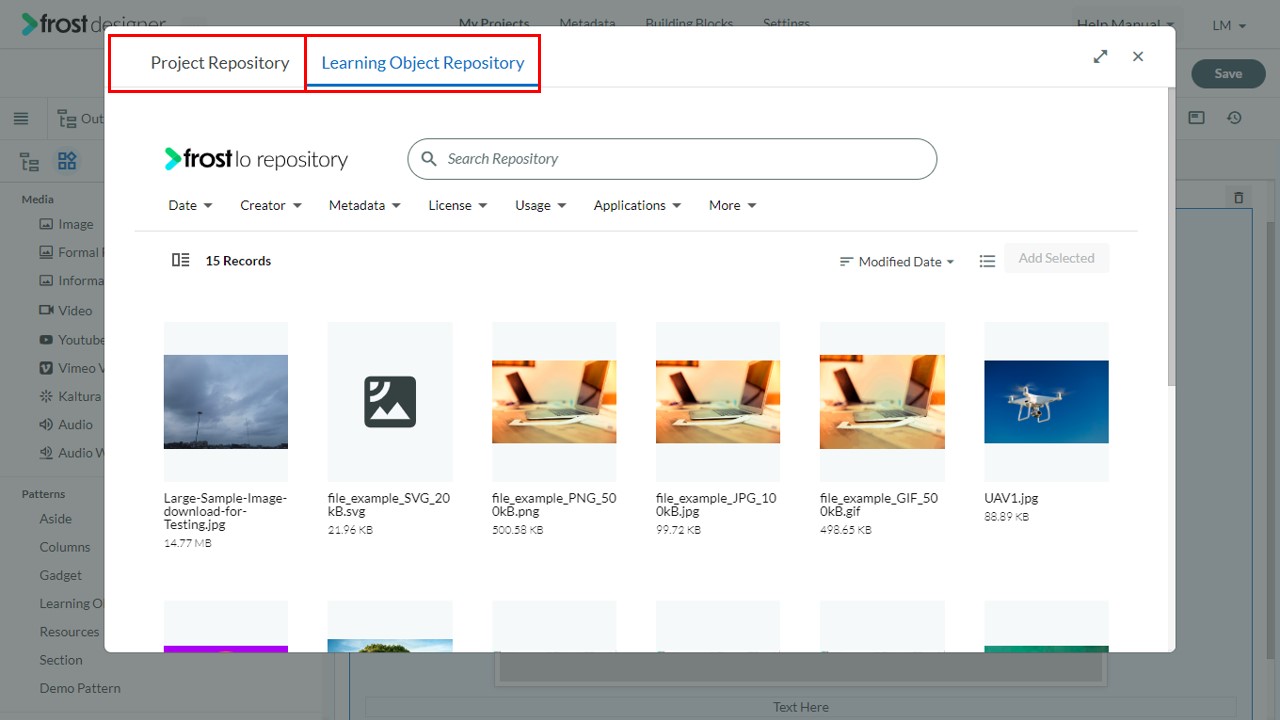Click the file name file_example_SVG_20kB.svg
1280x720 pixels.
tap(389, 504)
